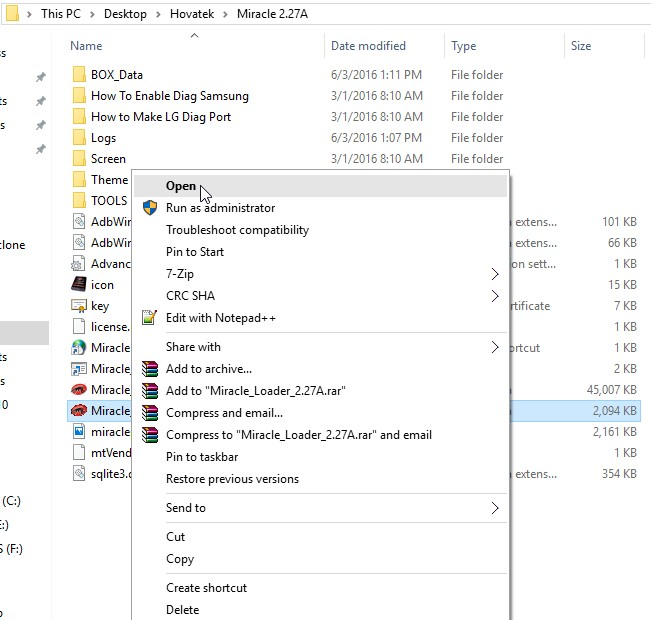Select Troubleshoot compatibility
Viewport: 651px width, 620px height.
pos(320,230)
